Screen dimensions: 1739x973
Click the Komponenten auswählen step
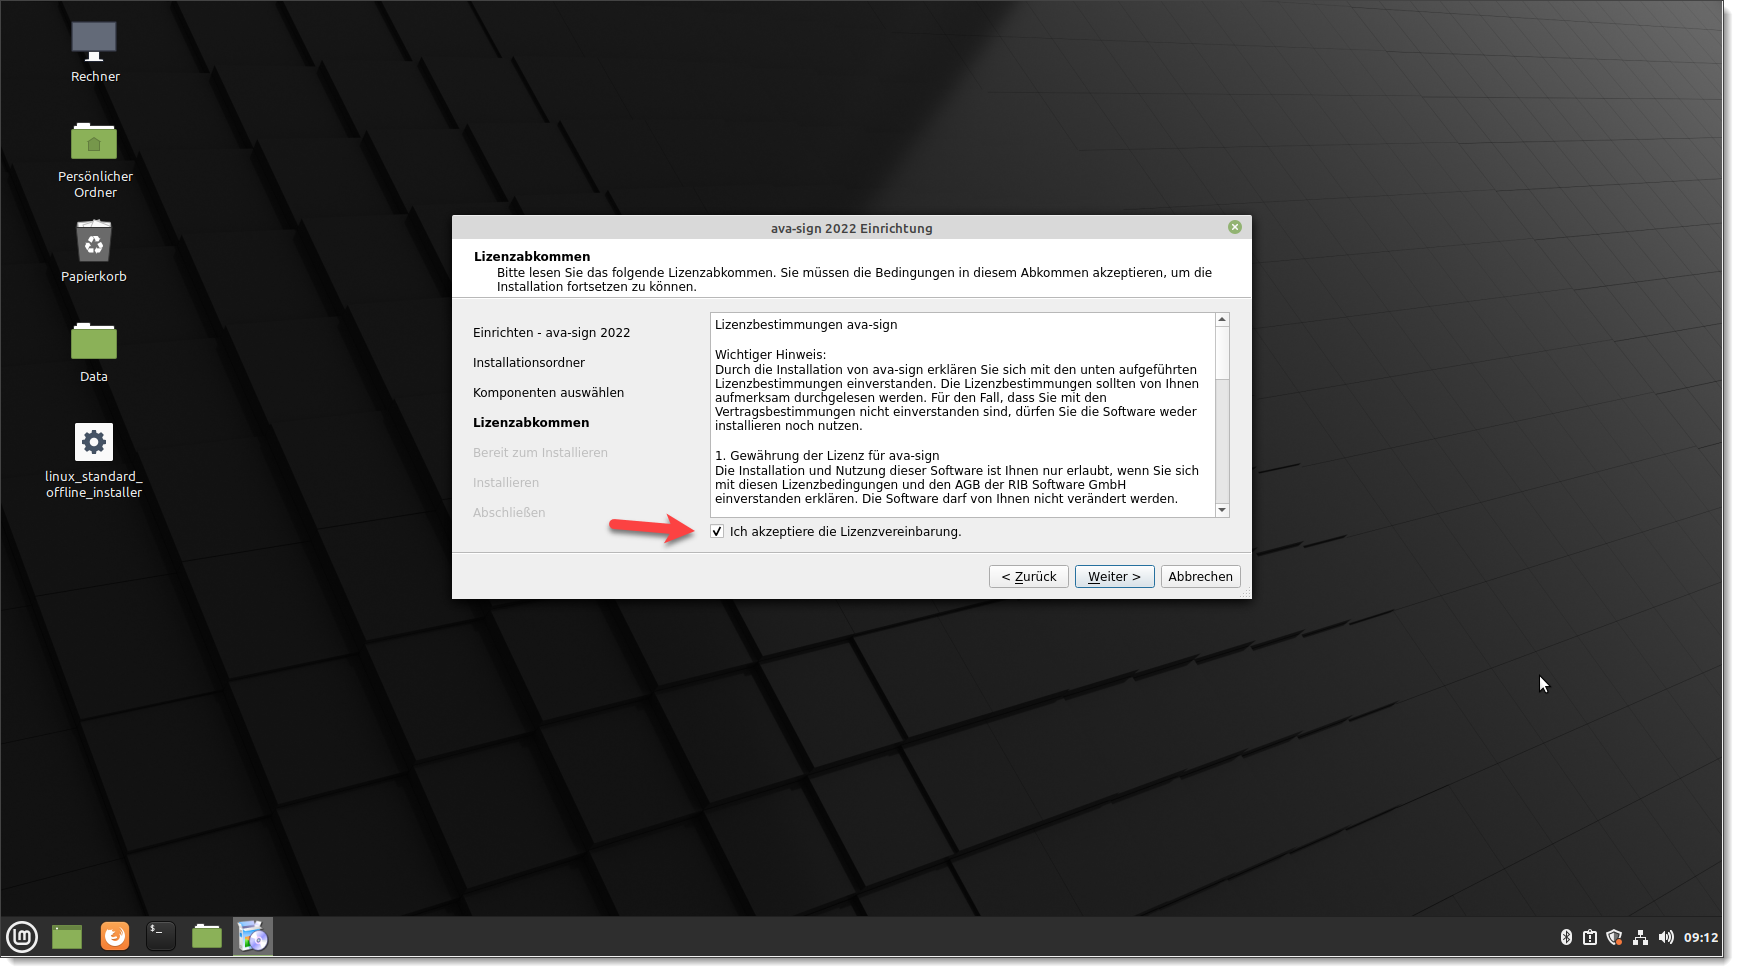pos(548,393)
